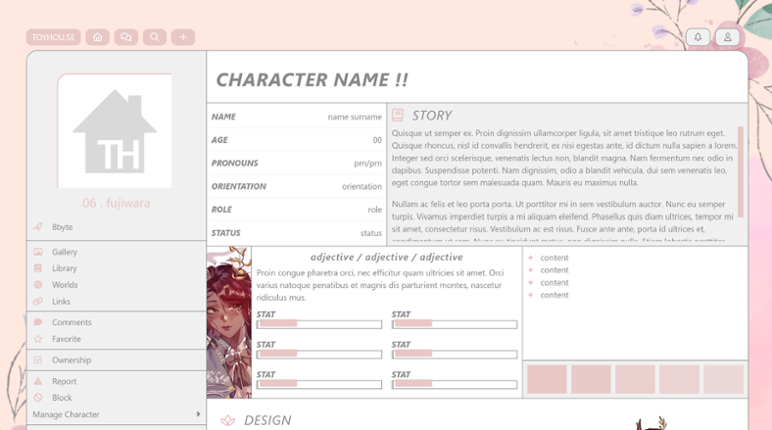Click the Favorite star icon
772x430 pixels.
click(38, 339)
